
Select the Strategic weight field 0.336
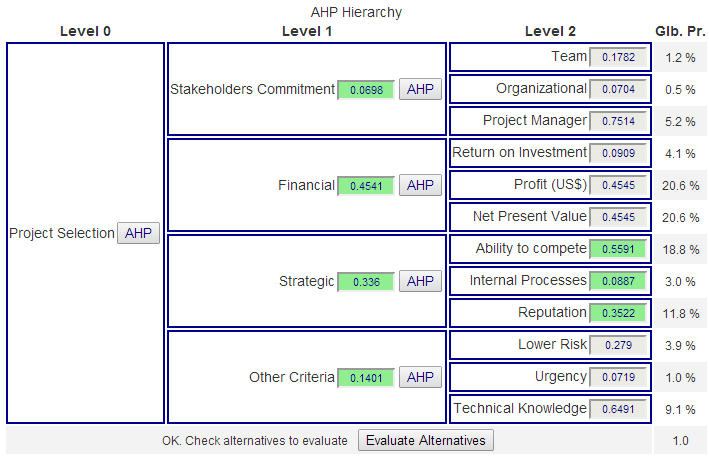(366, 281)
